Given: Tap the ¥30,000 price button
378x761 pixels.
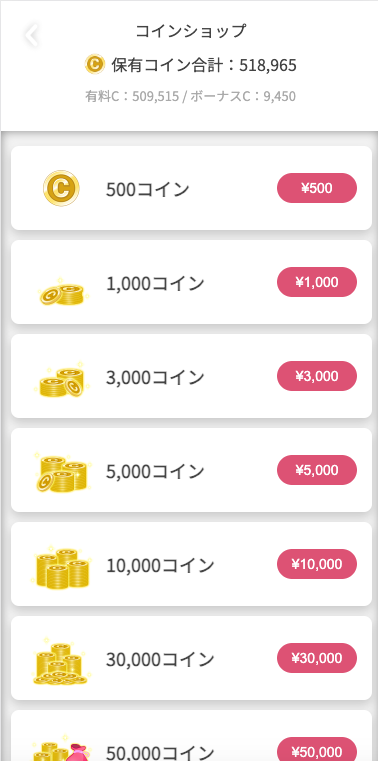Looking at the screenshot, I should 317,658.
